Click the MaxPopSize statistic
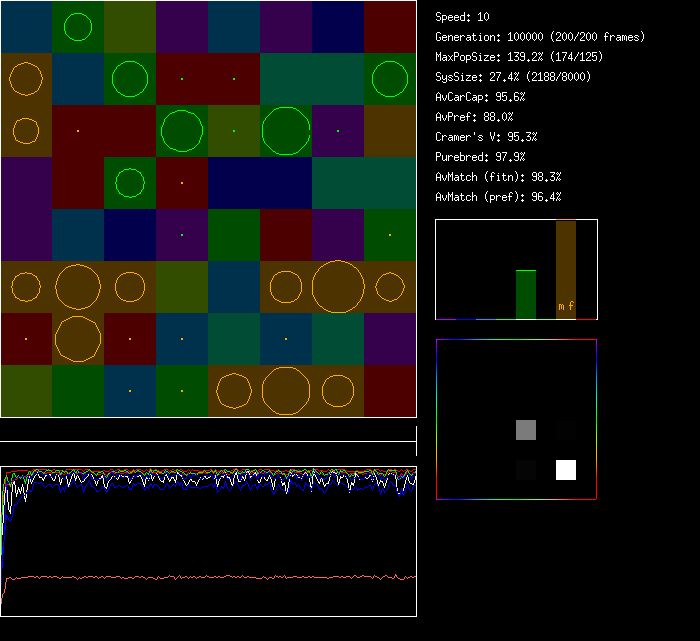 point(519,57)
